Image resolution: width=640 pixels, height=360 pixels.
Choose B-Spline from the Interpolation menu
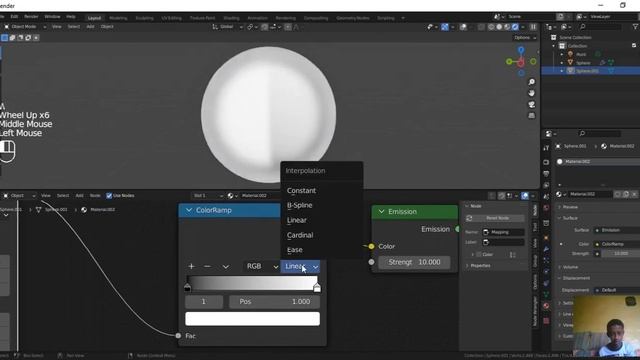pyautogui.click(x=322, y=205)
